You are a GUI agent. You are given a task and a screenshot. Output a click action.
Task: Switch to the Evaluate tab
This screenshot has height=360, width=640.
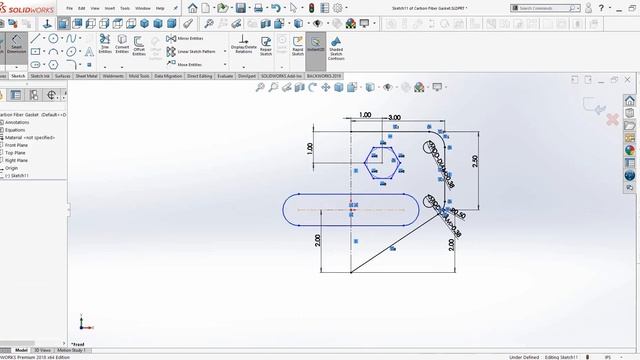click(225, 76)
